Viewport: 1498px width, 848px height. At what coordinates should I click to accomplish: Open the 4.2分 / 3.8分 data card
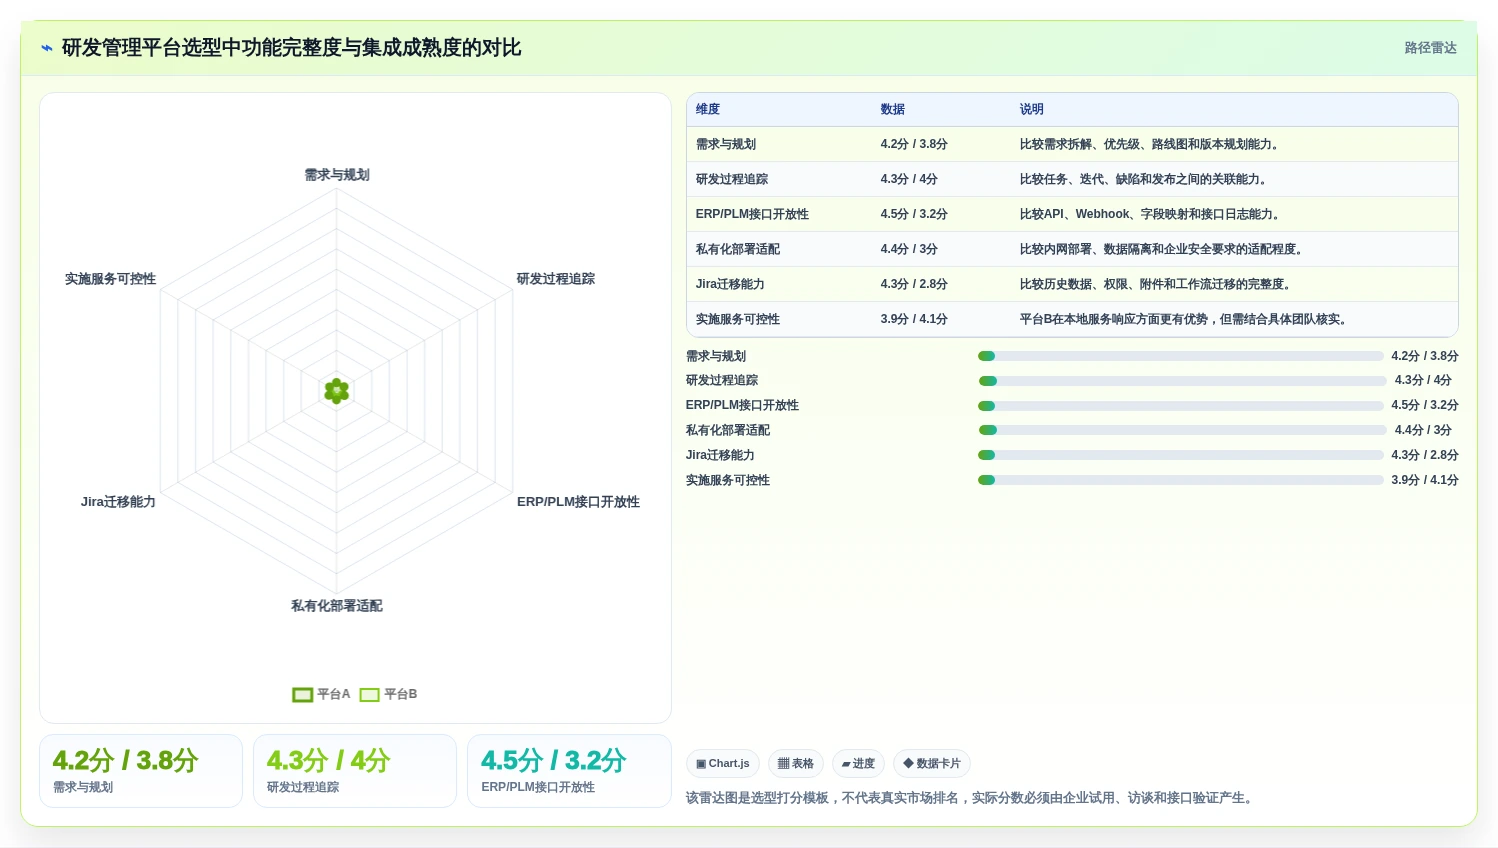(141, 771)
